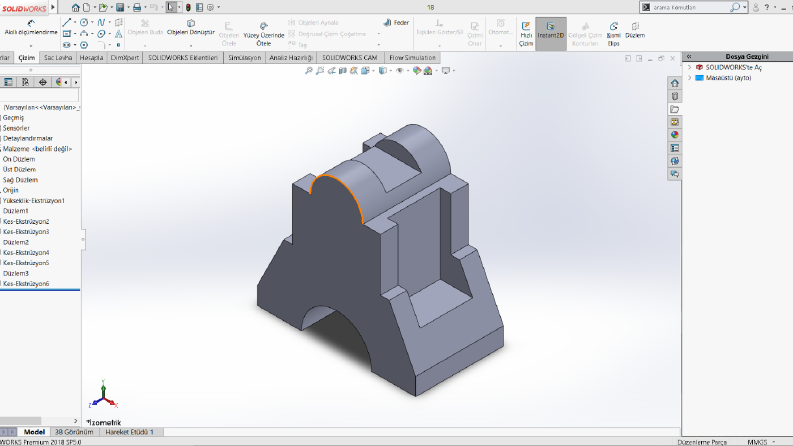793x446 pixels.
Task: Open Appearances color ball in task pane
Action: pyautogui.click(x=674, y=135)
